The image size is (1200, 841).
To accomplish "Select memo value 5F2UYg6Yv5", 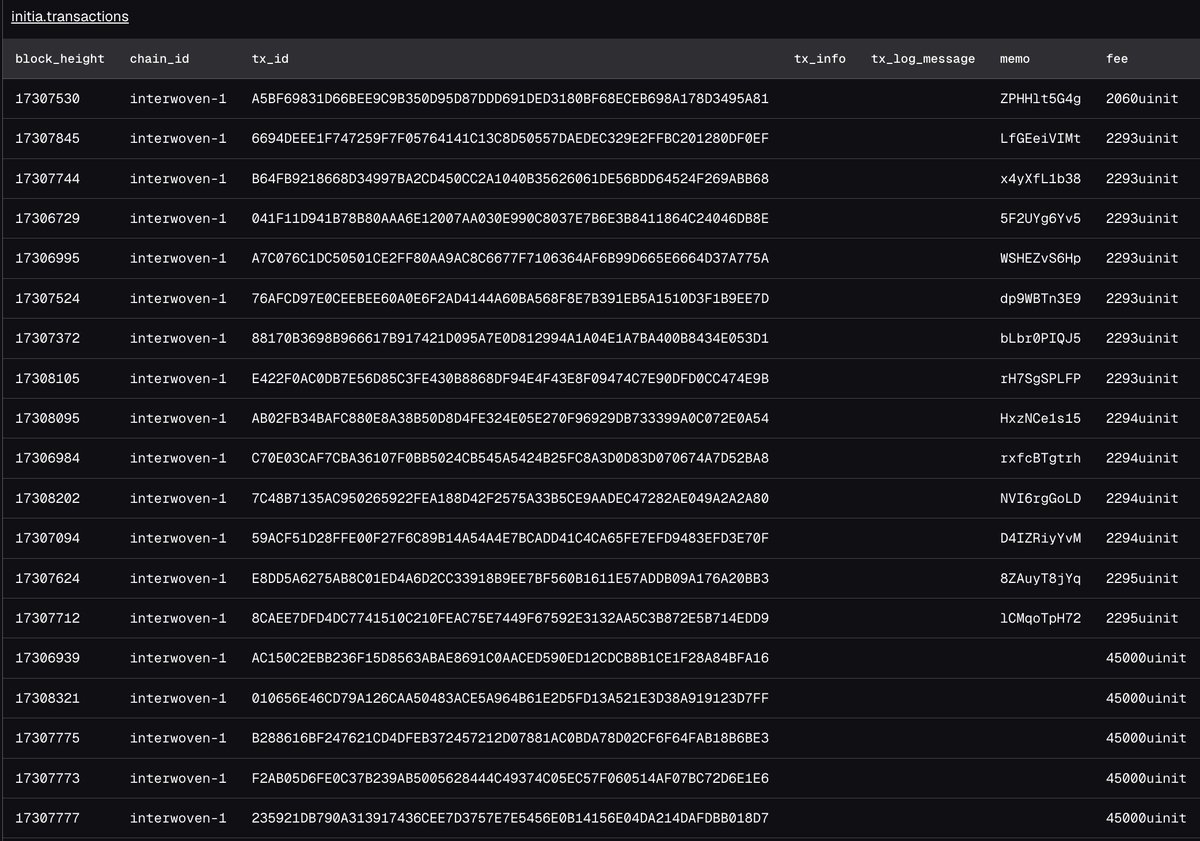I will tap(1040, 219).
